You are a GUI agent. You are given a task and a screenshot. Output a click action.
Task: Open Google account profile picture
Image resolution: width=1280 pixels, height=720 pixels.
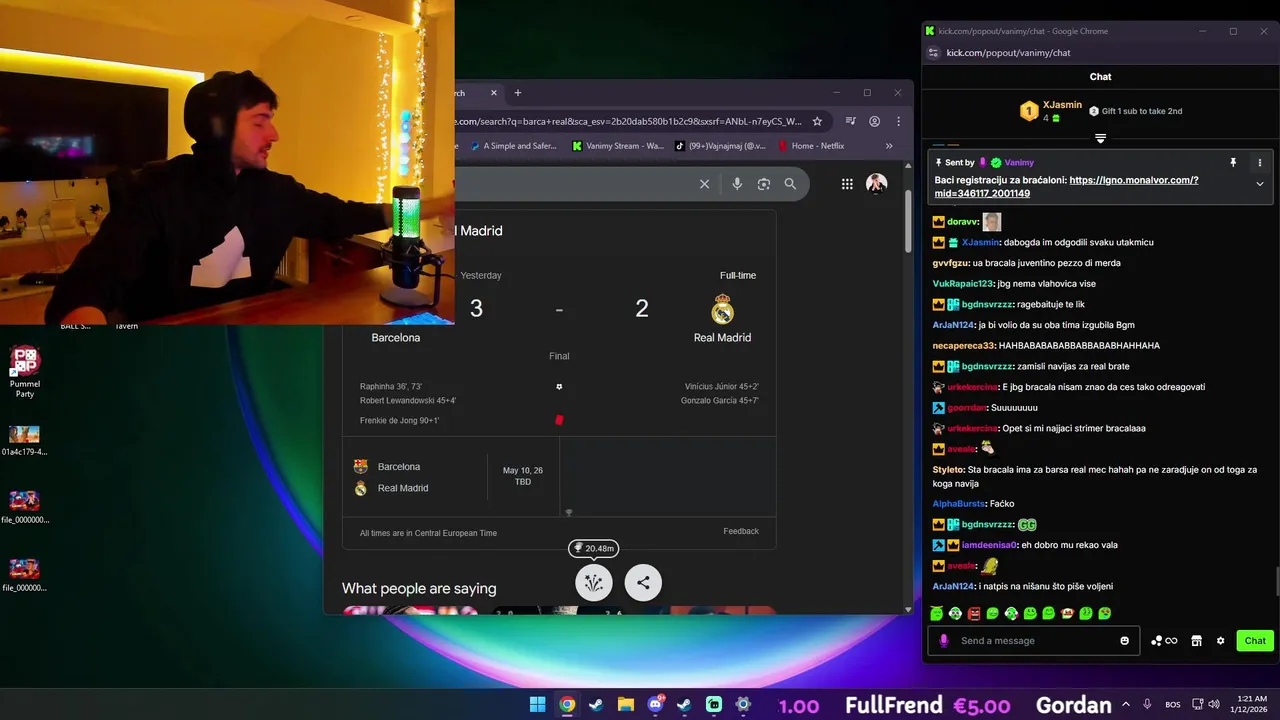[876, 184]
